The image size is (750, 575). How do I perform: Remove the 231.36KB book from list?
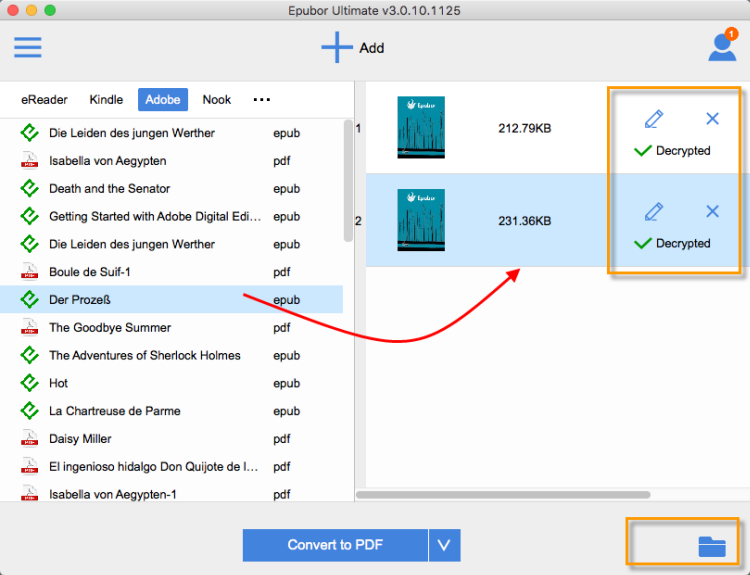tap(712, 211)
